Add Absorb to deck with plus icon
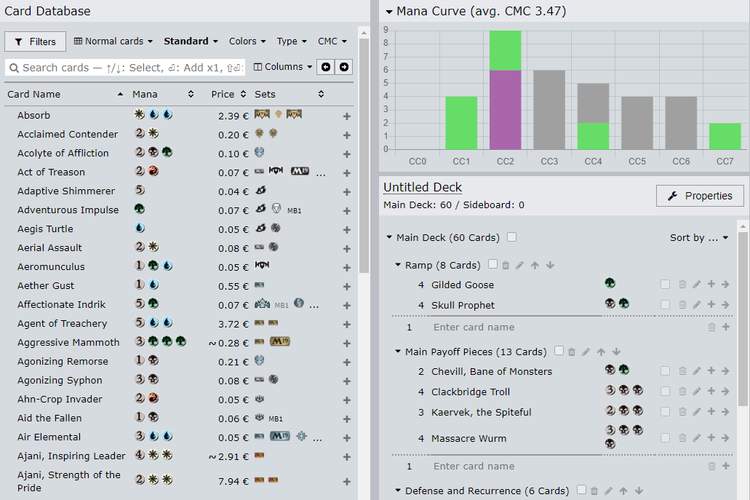 pyautogui.click(x=347, y=116)
